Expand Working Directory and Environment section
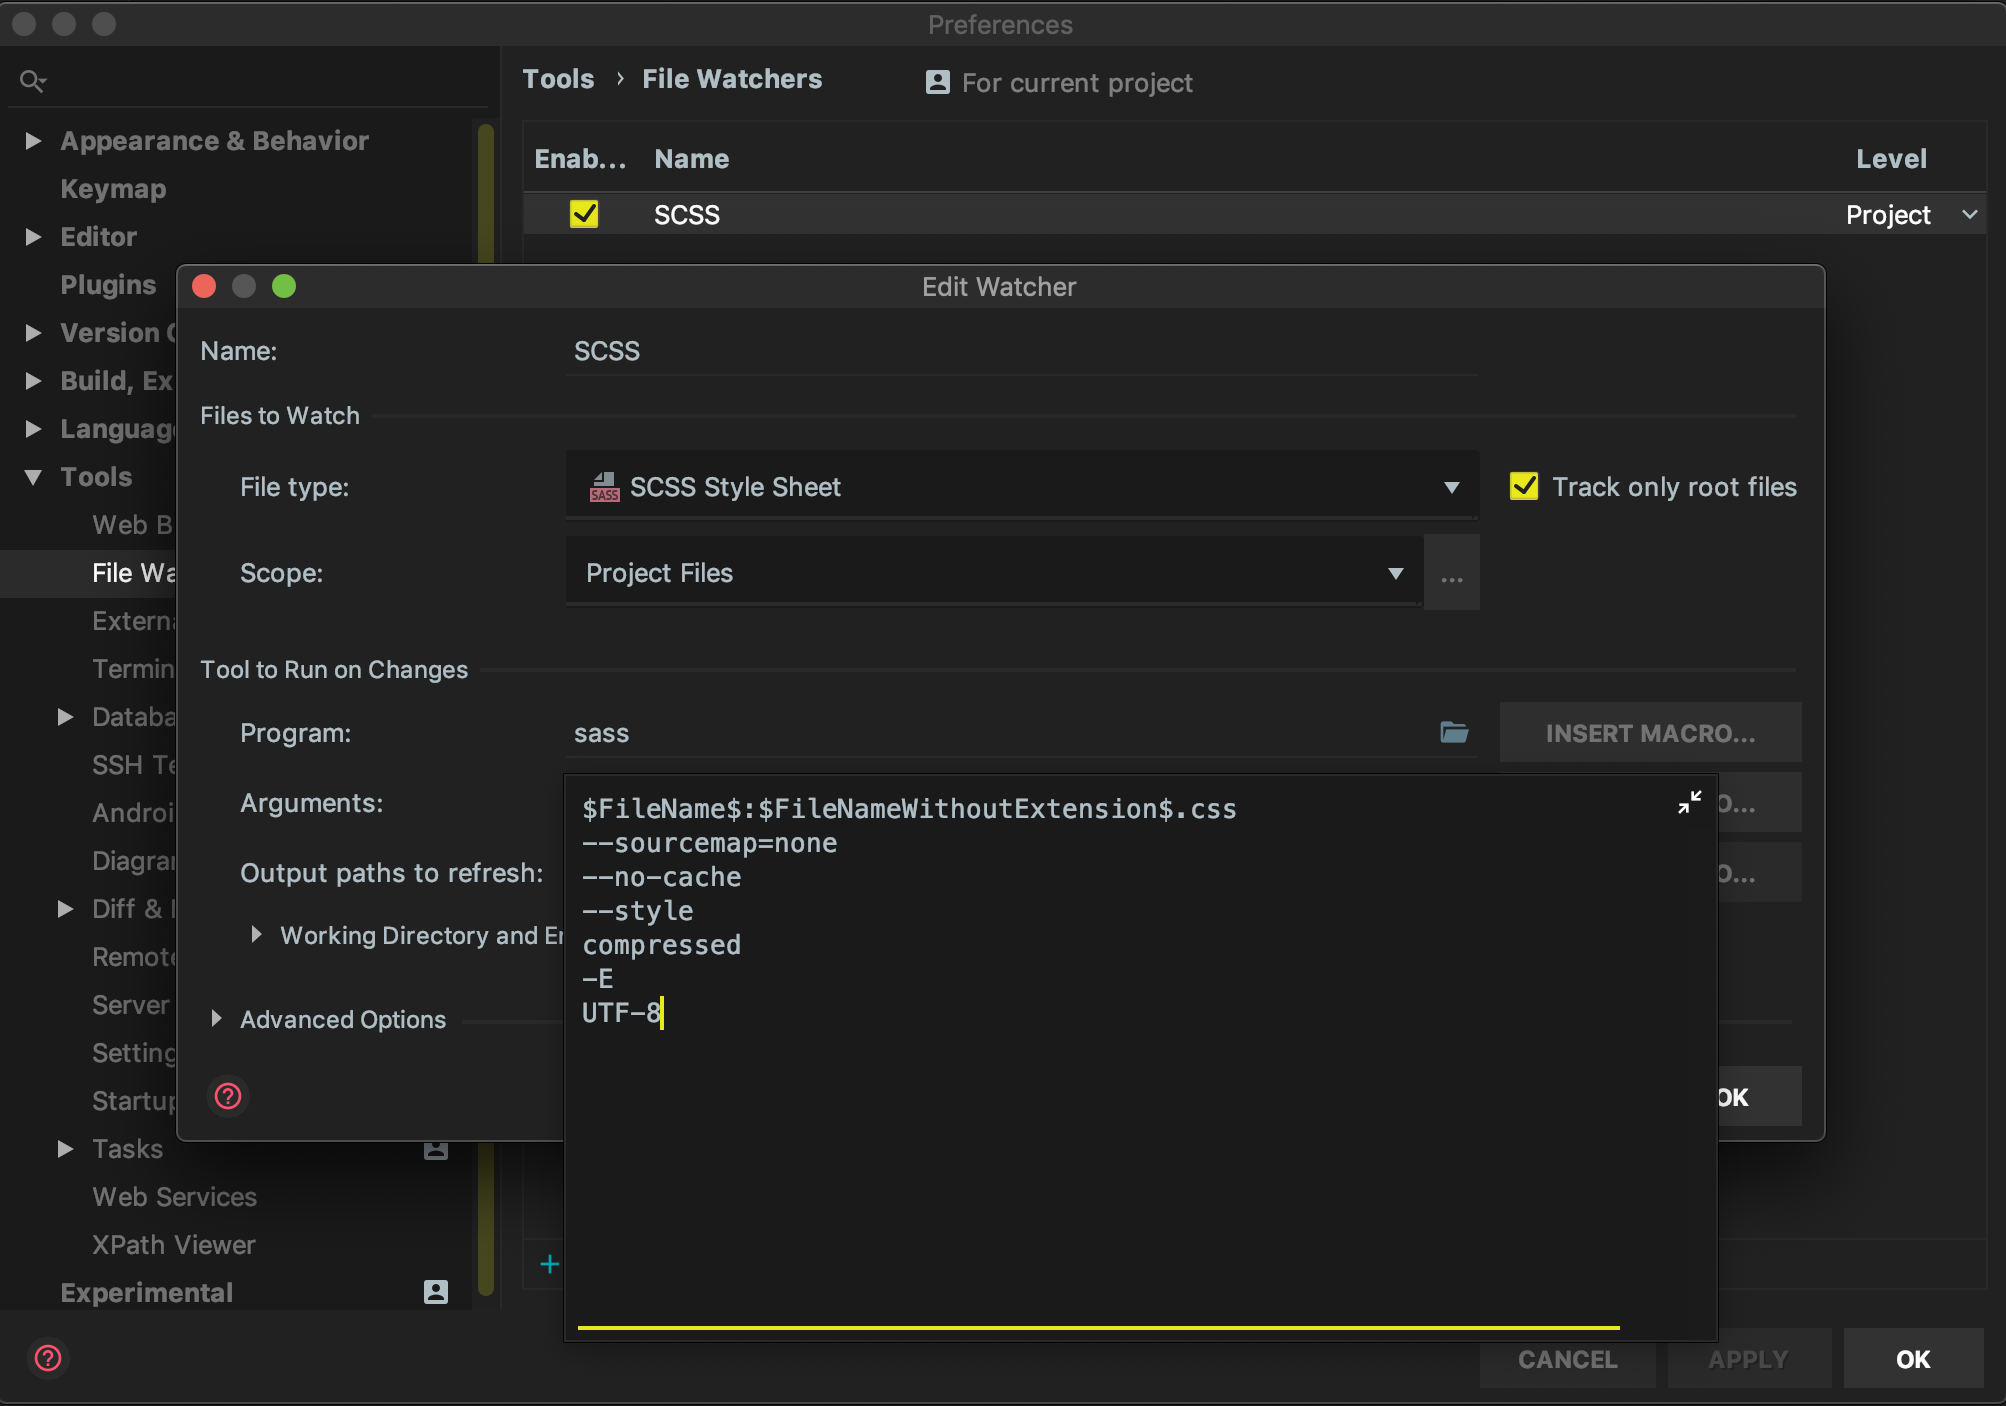 257,935
